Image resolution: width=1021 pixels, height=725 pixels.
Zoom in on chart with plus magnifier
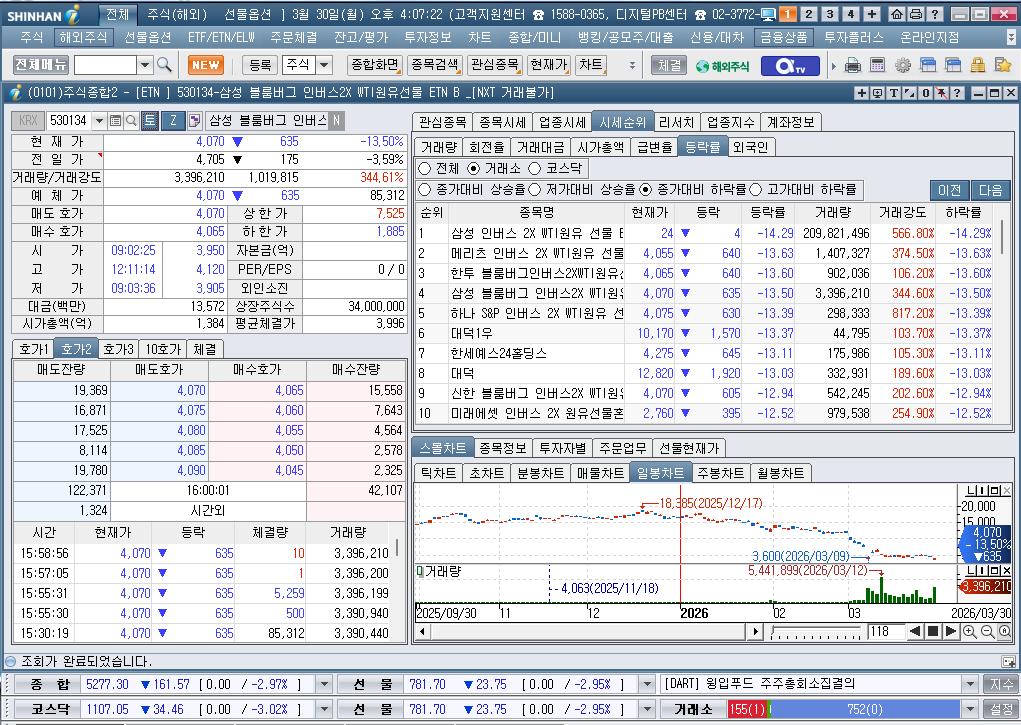(969, 631)
